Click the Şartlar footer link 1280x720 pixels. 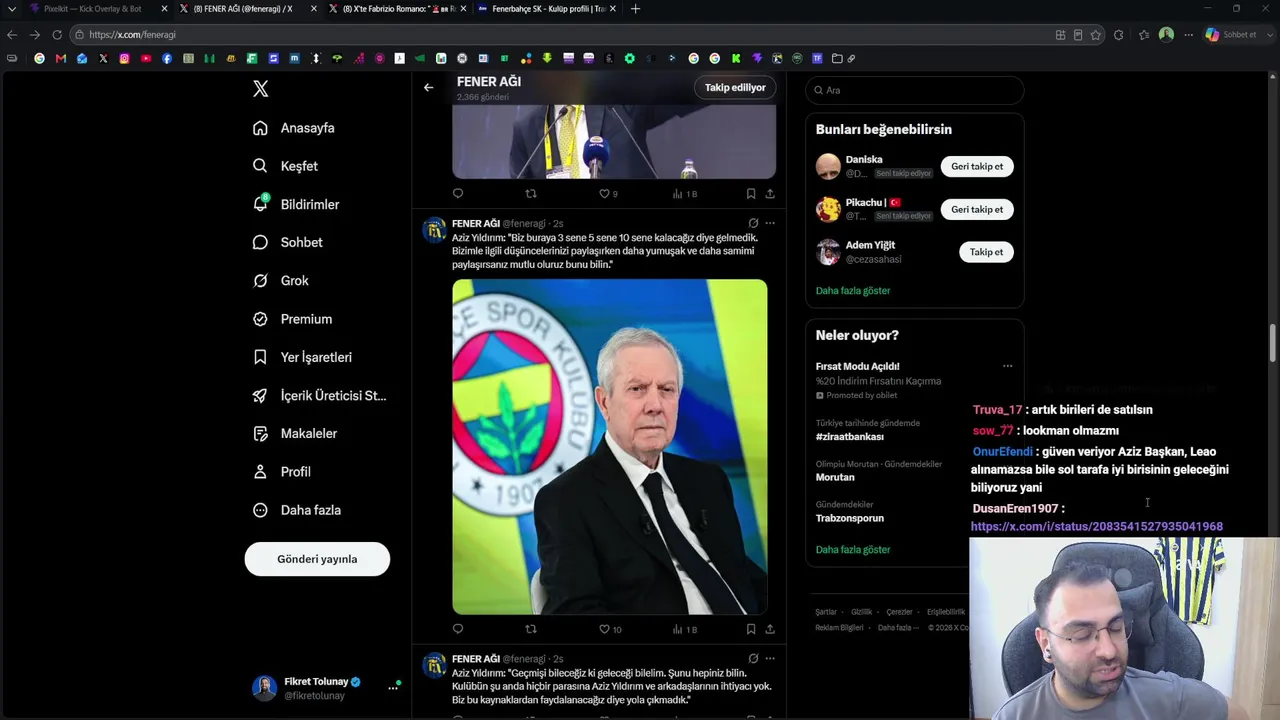[x=826, y=612]
